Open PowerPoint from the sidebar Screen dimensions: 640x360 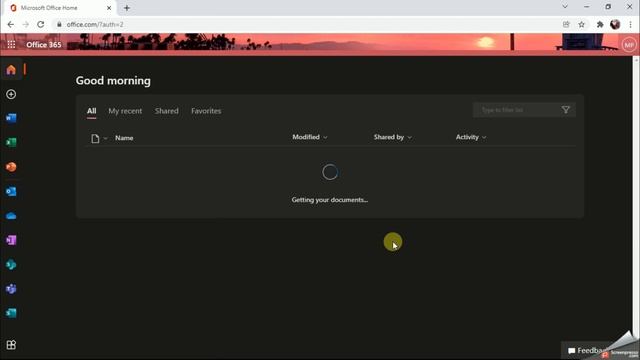[11, 167]
